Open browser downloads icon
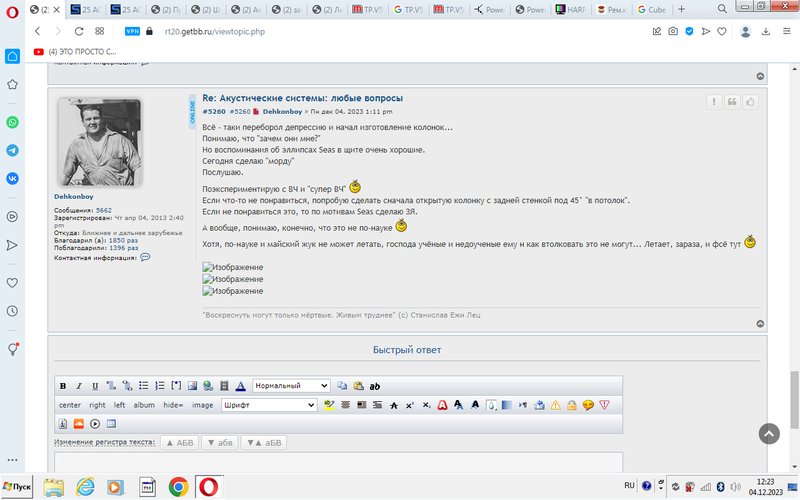 click(x=766, y=31)
